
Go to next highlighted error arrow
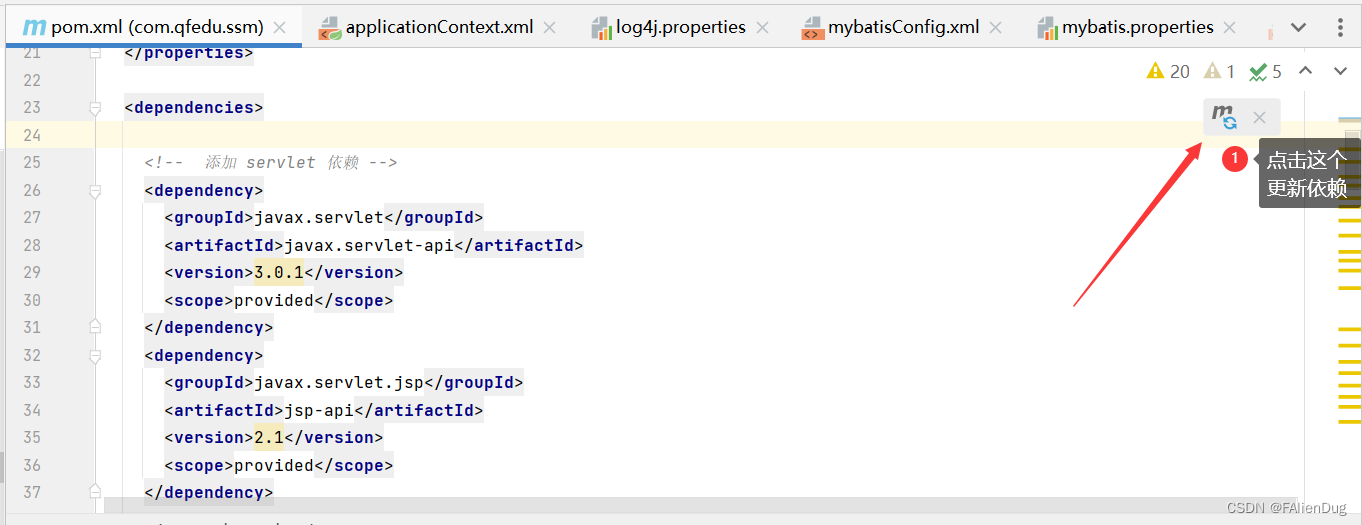(1340, 71)
